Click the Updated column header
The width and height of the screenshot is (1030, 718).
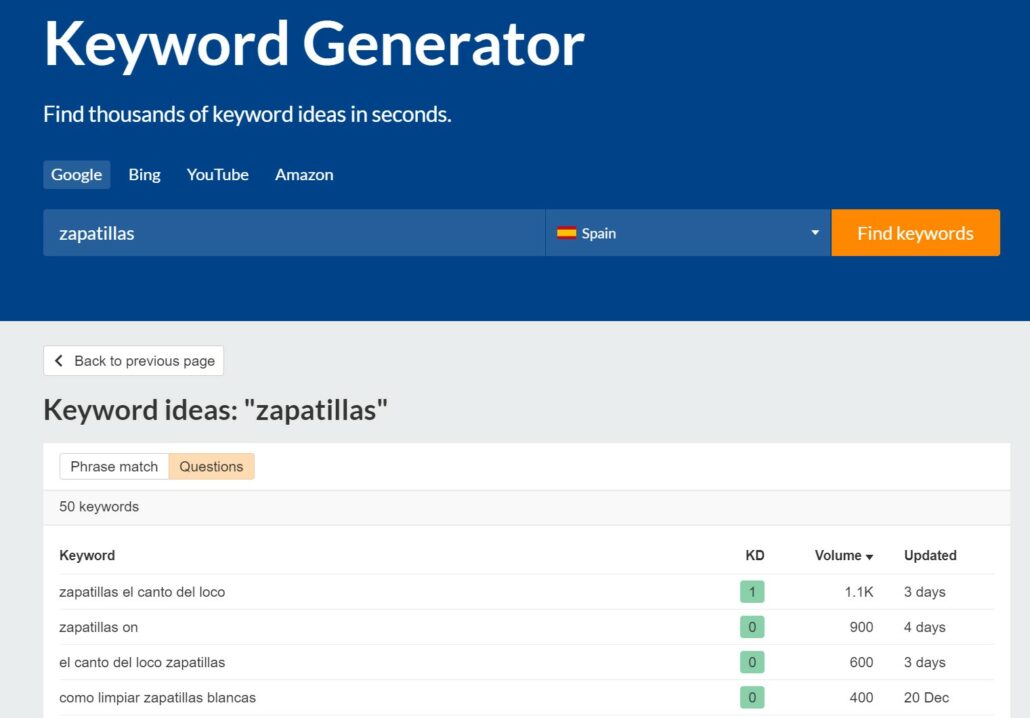coord(930,556)
